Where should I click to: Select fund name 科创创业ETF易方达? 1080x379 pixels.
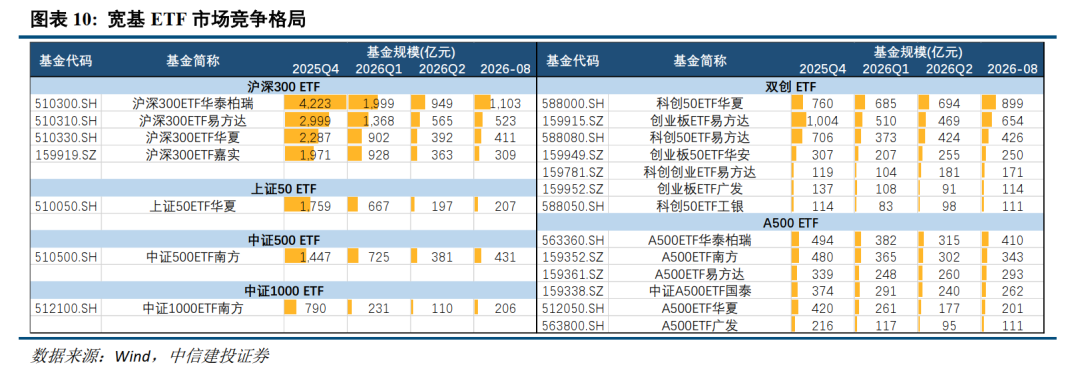pyautogui.click(x=700, y=171)
